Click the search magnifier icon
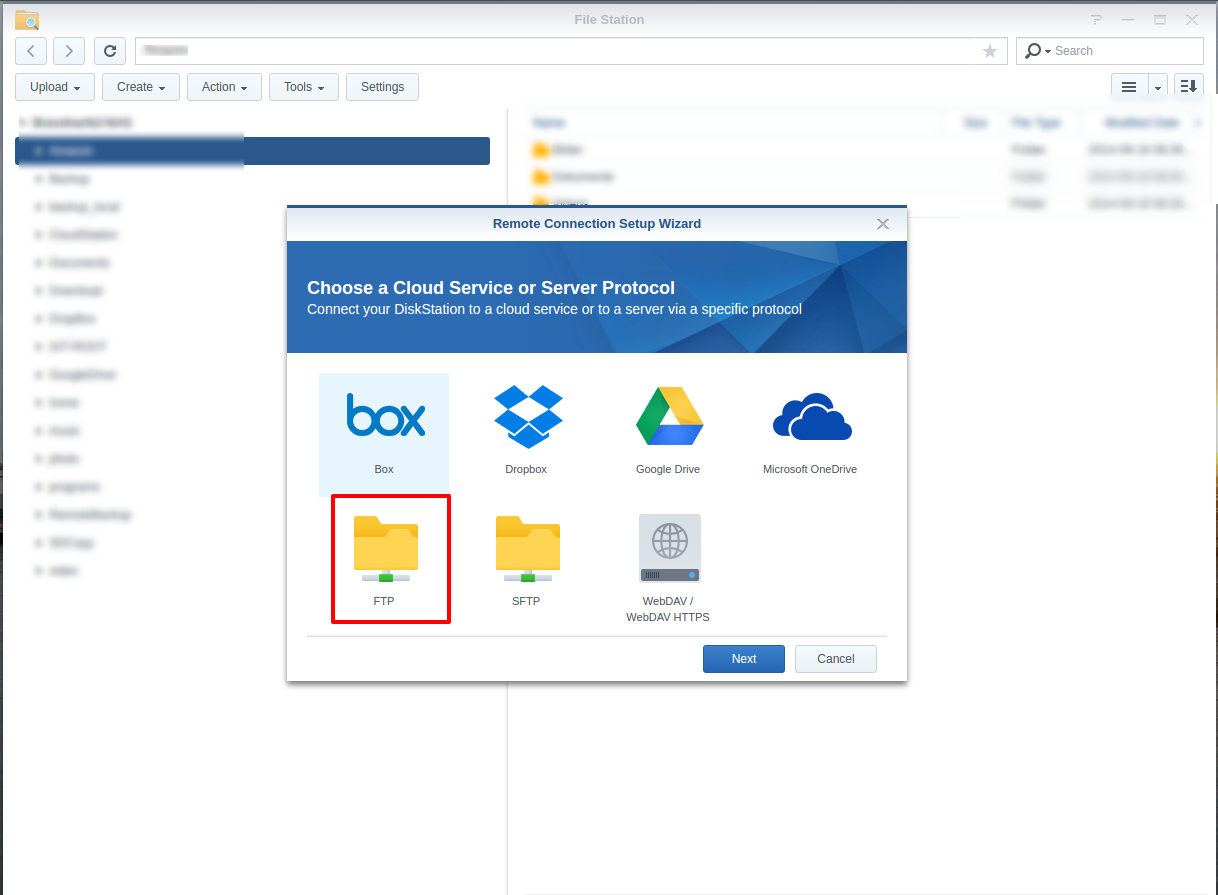Image resolution: width=1218 pixels, height=895 pixels. 1033,51
